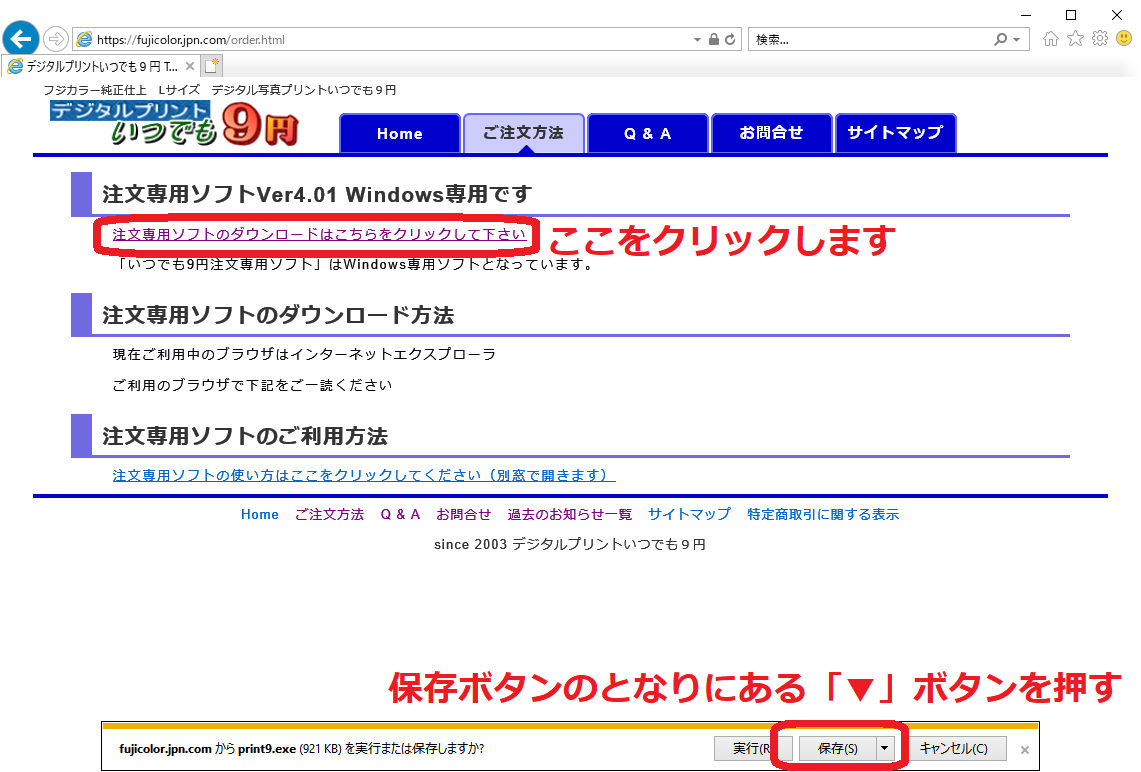Open the ▼ dropdown beside 保存(S) button

(884, 748)
